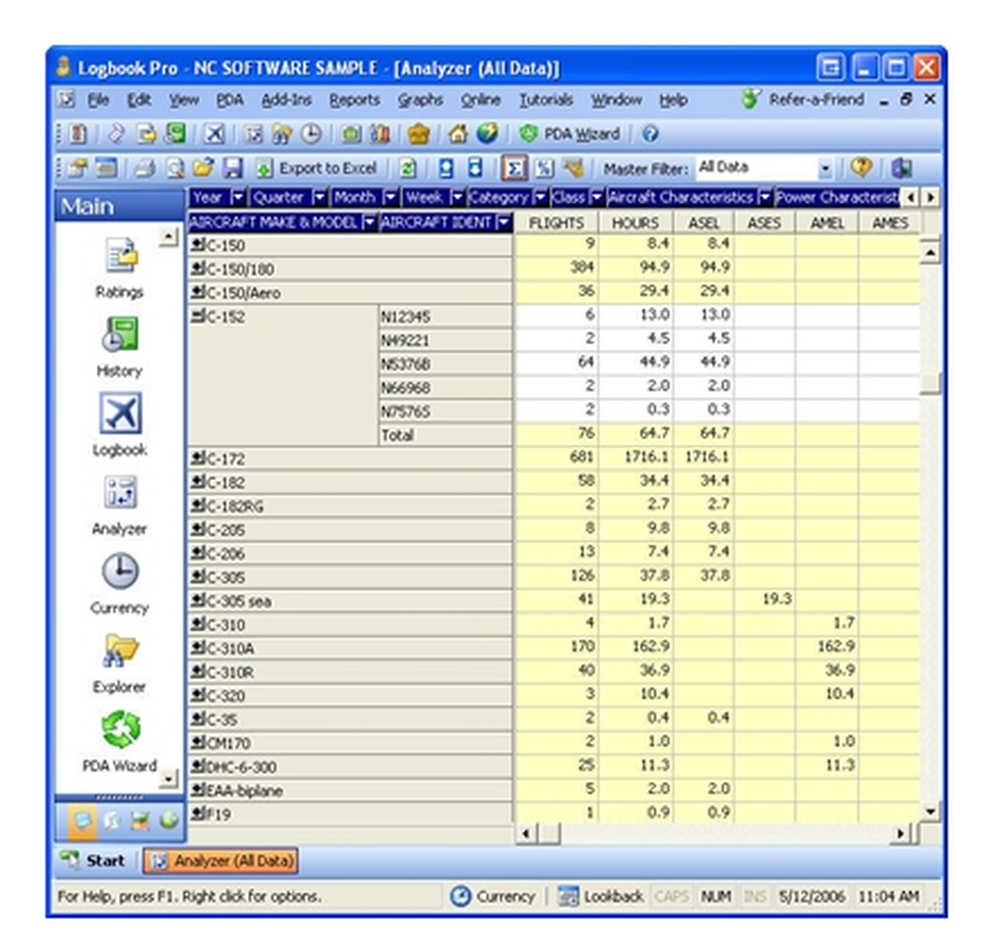The image size is (1000, 936).
Task: Click the Start button
Action: click(93, 861)
